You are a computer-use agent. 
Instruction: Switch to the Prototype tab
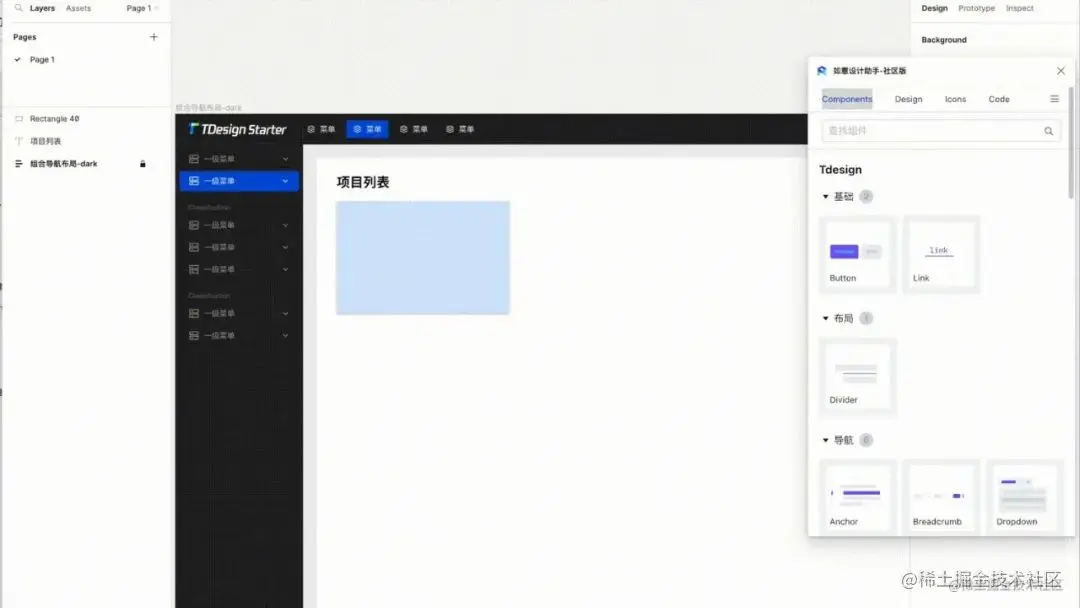976,8
